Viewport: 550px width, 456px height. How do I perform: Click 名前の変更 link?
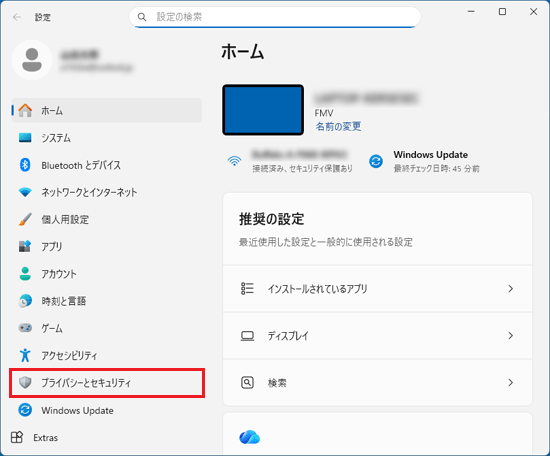tap(338, 126)
